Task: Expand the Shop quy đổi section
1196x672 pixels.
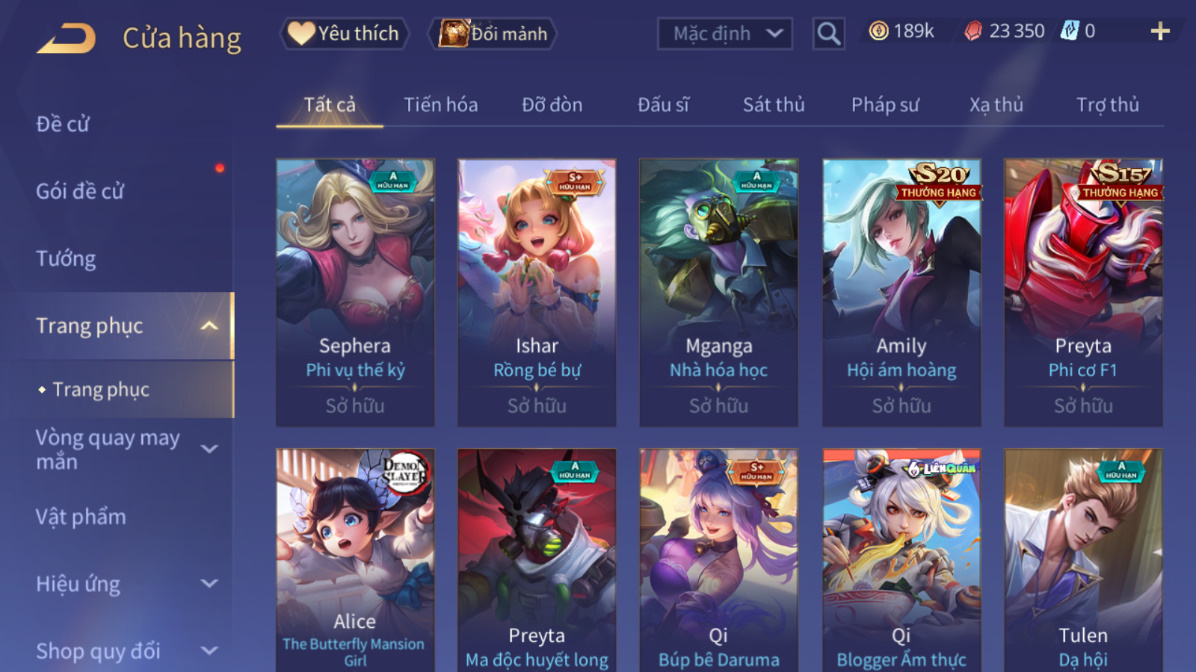Action: click(209, 651)
